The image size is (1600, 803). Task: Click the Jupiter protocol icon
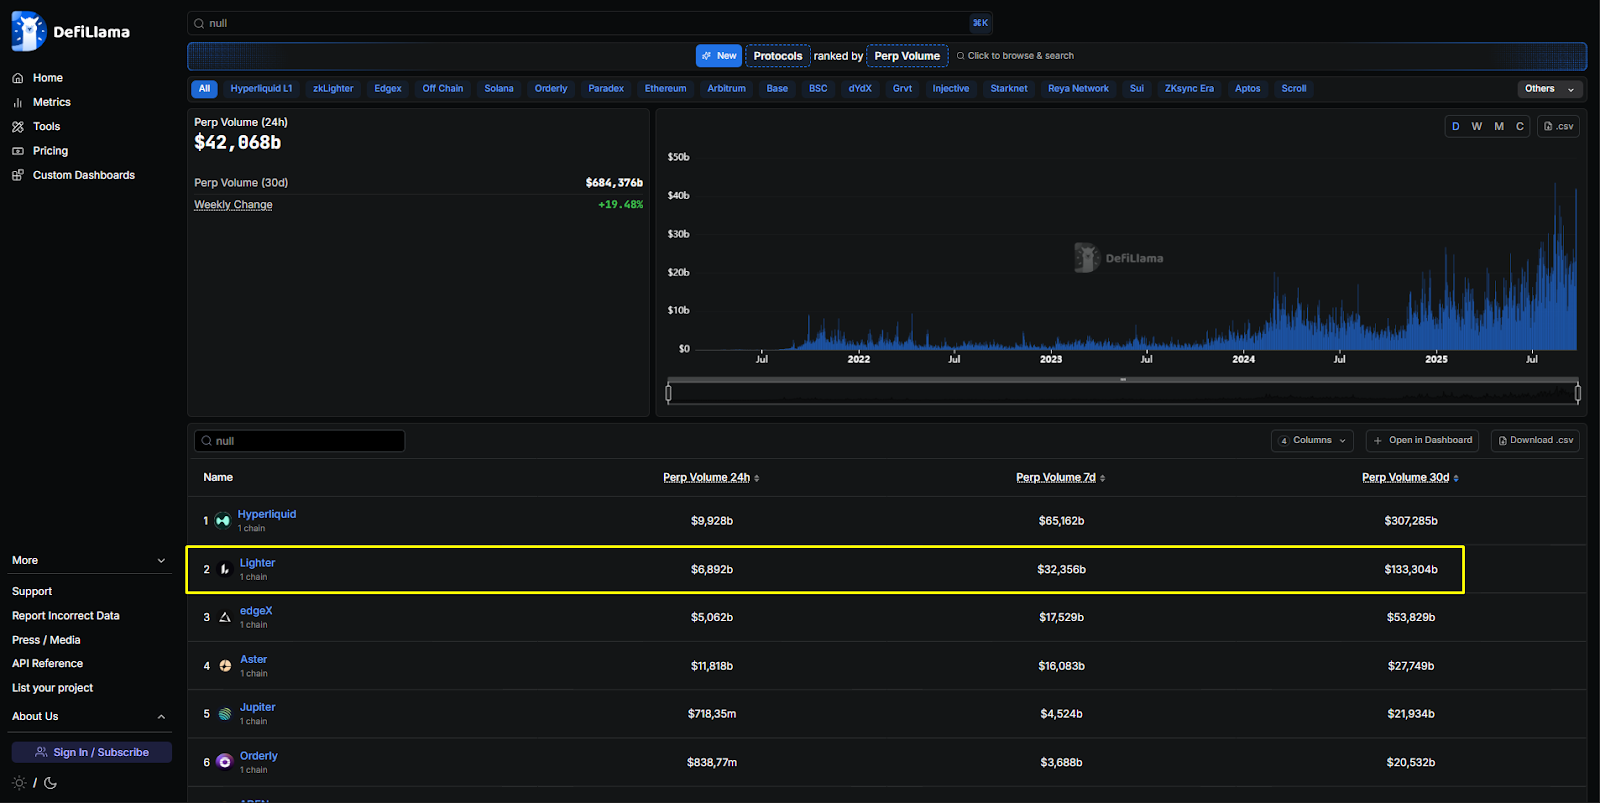pyautogui.click(x=225, y=714)
